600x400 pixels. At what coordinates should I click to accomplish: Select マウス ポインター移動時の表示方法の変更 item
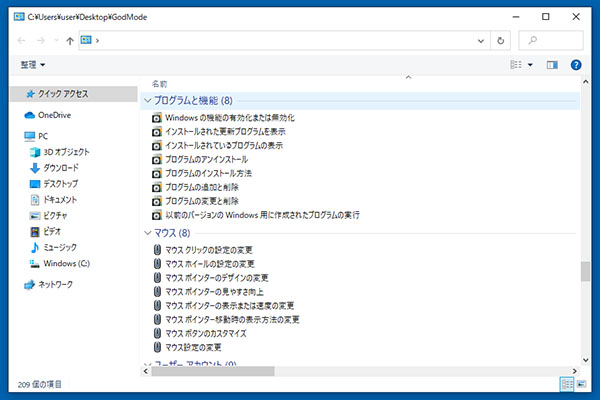(x=226, y=319)
